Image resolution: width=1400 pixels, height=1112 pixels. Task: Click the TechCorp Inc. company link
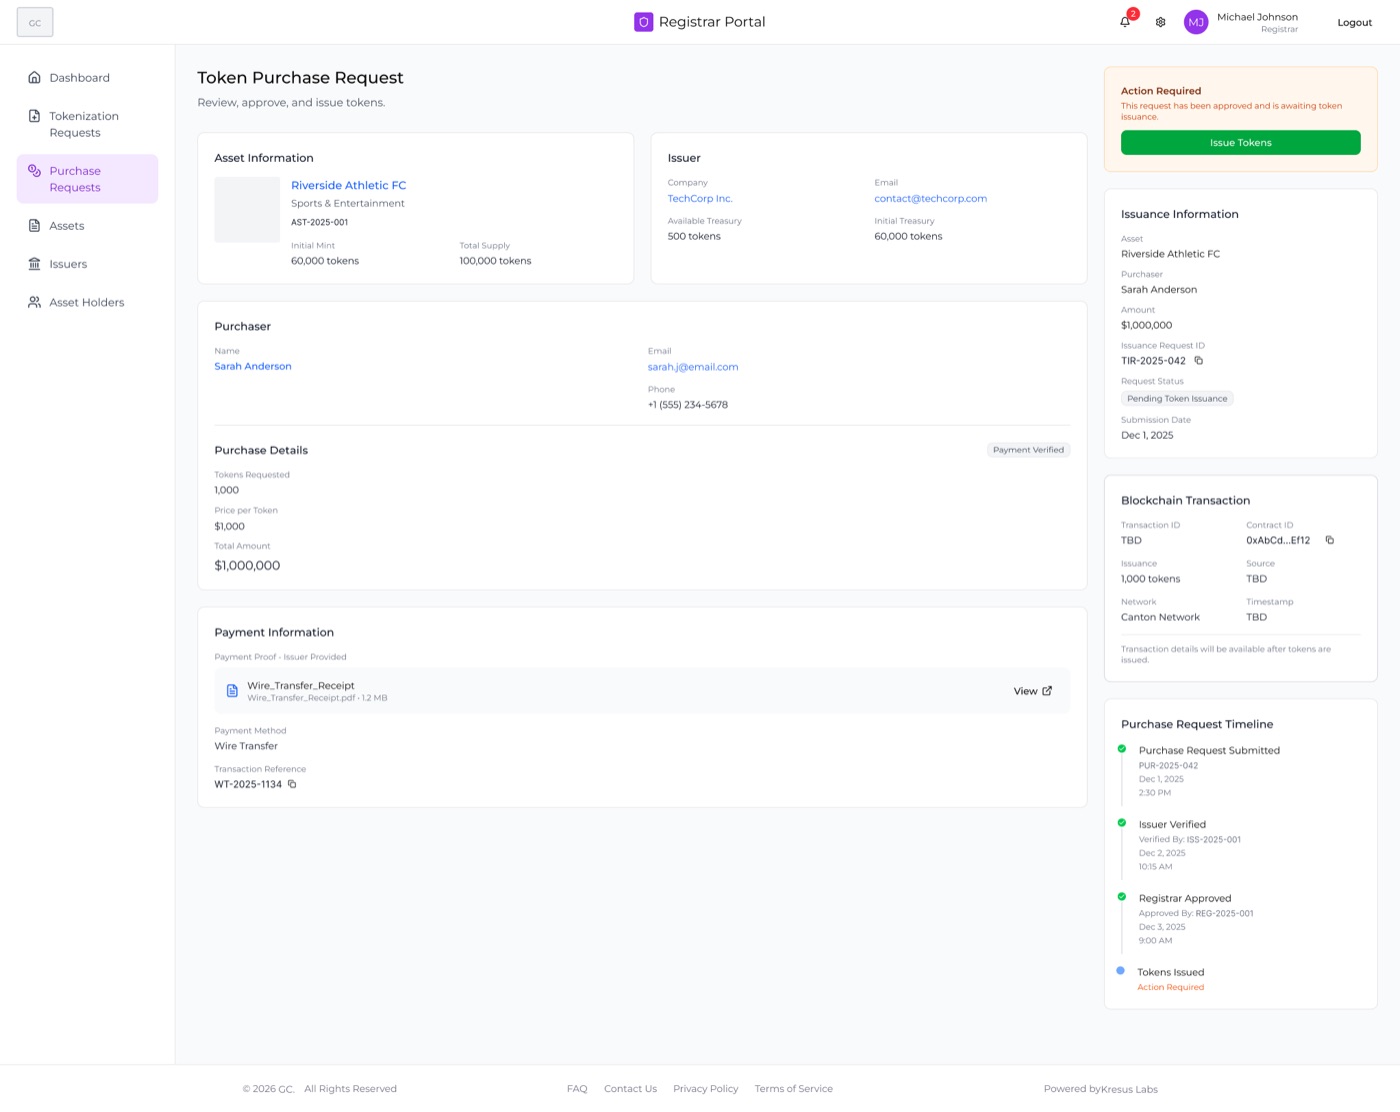click(x=699, y=198)
